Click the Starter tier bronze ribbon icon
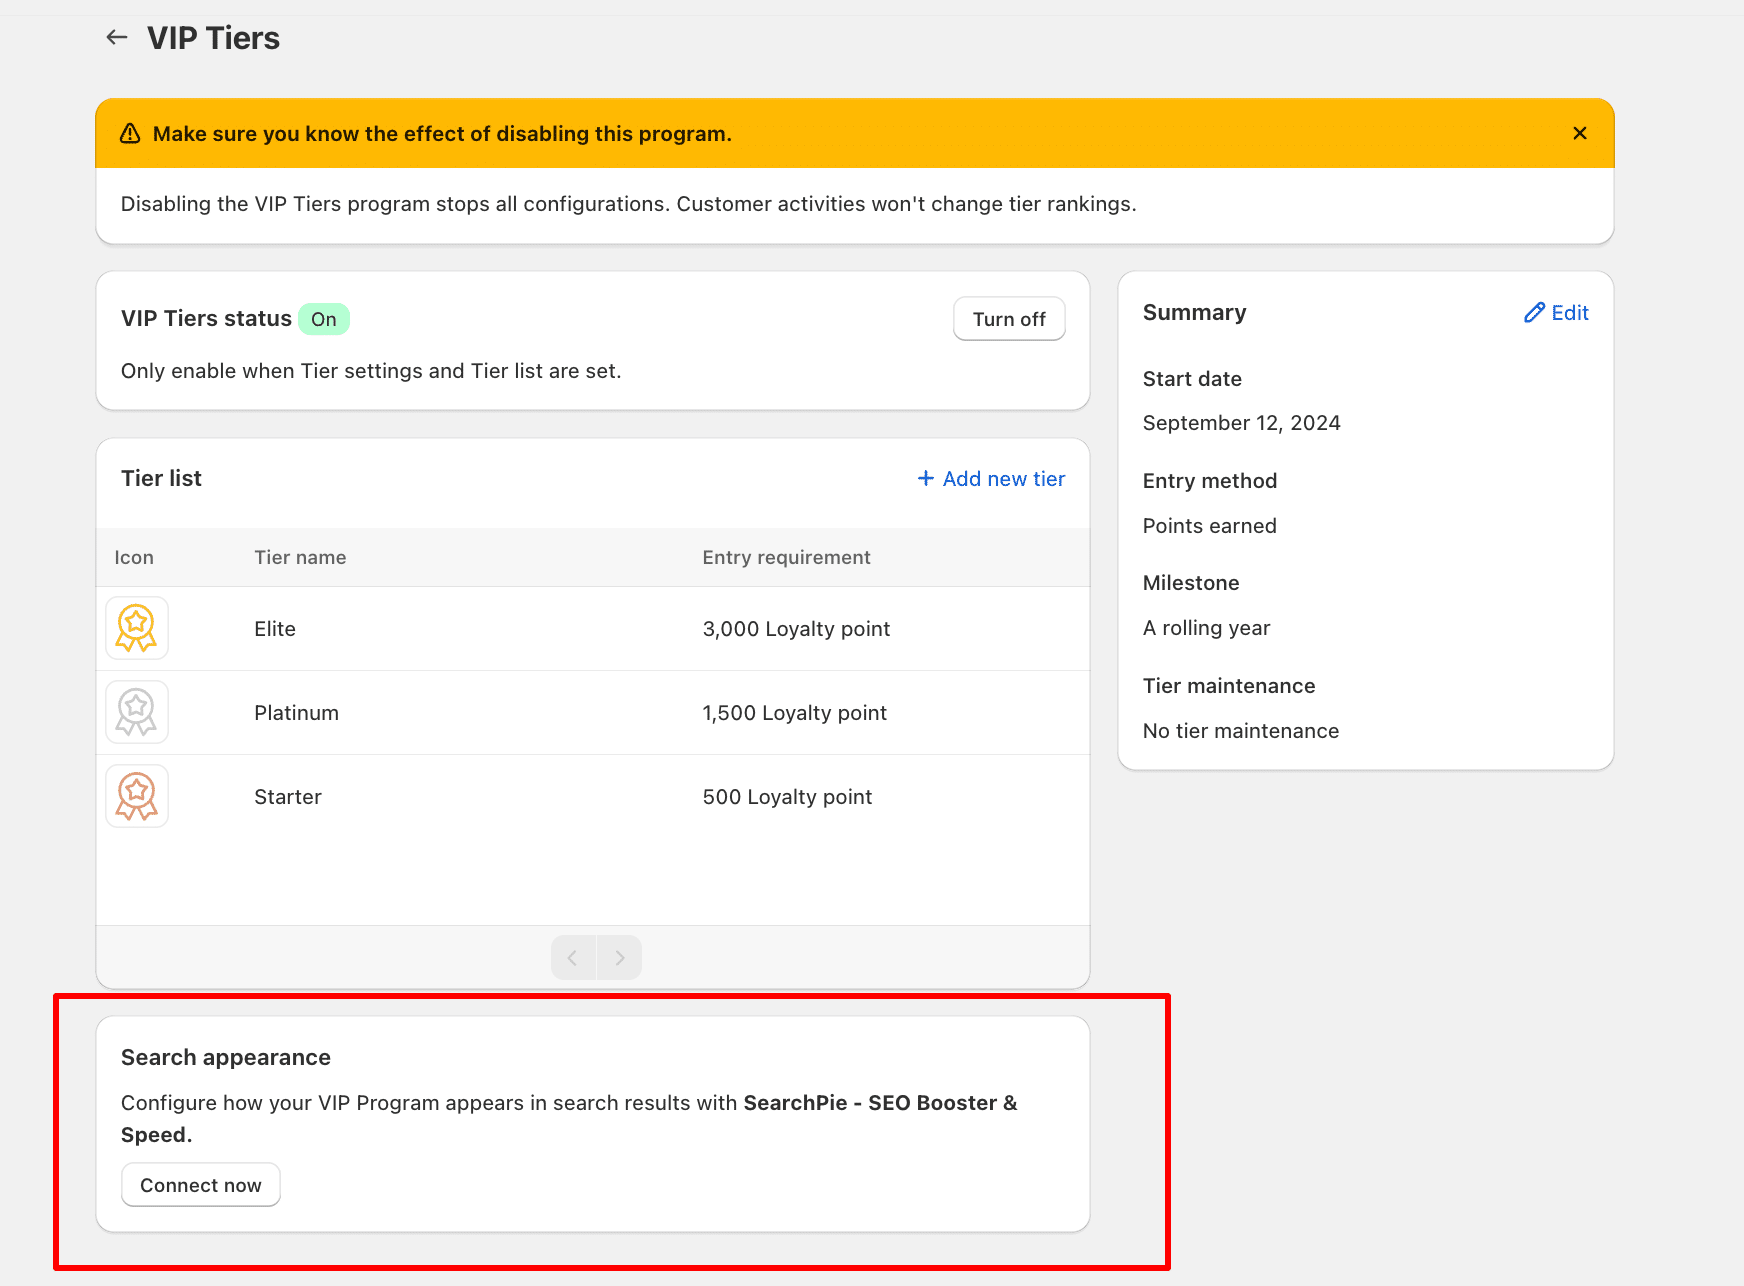1744x1286 pixels. (x=137, y=796)
